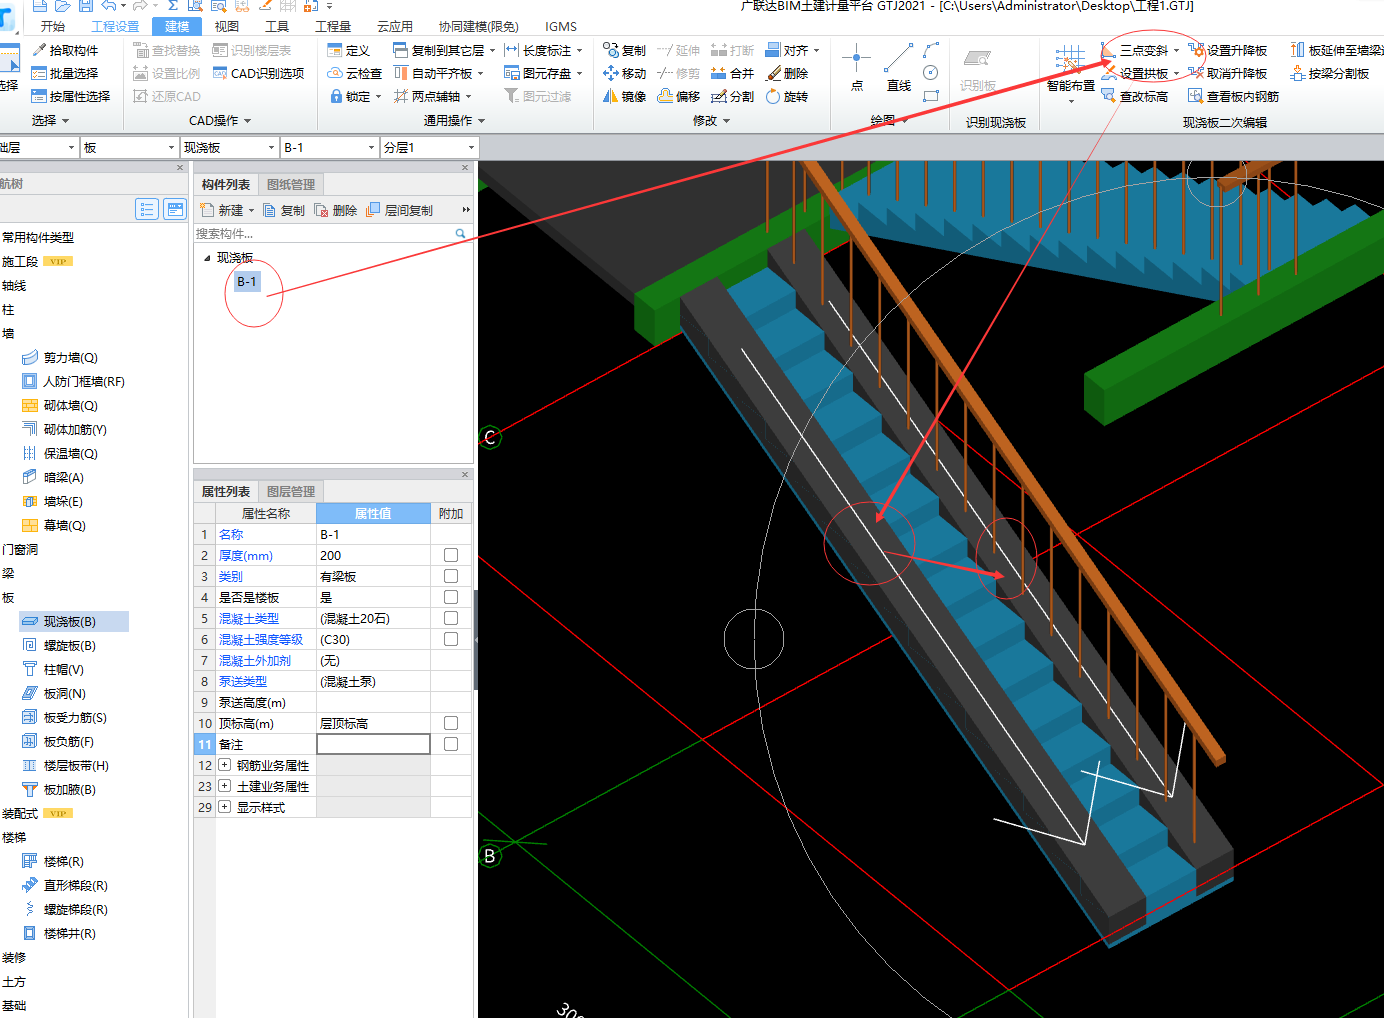Screen dimensions: 1384x1018
Task: Switch to the 视图 ribbon tab
Action: [x=227, y=27]
